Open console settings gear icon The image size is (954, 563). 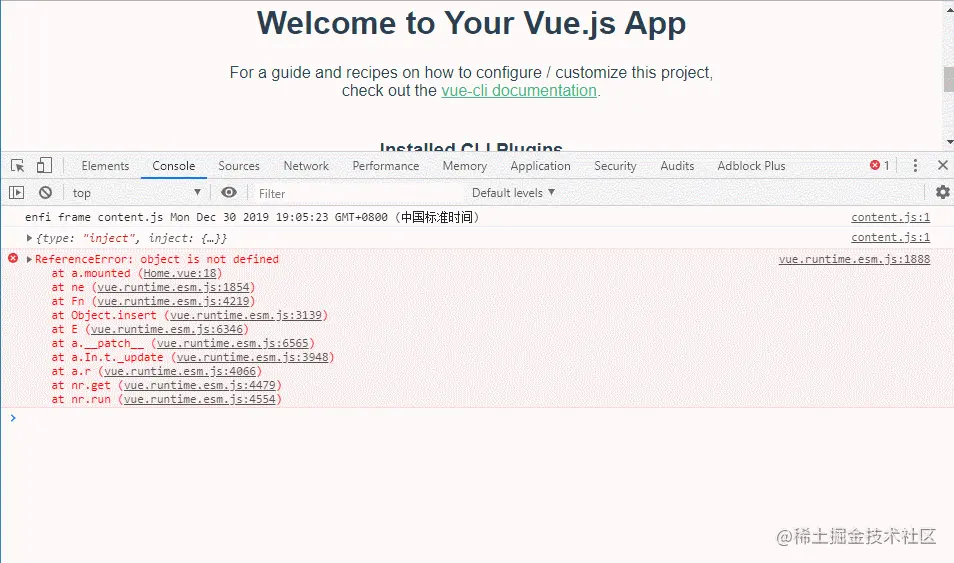click(942, 192)
